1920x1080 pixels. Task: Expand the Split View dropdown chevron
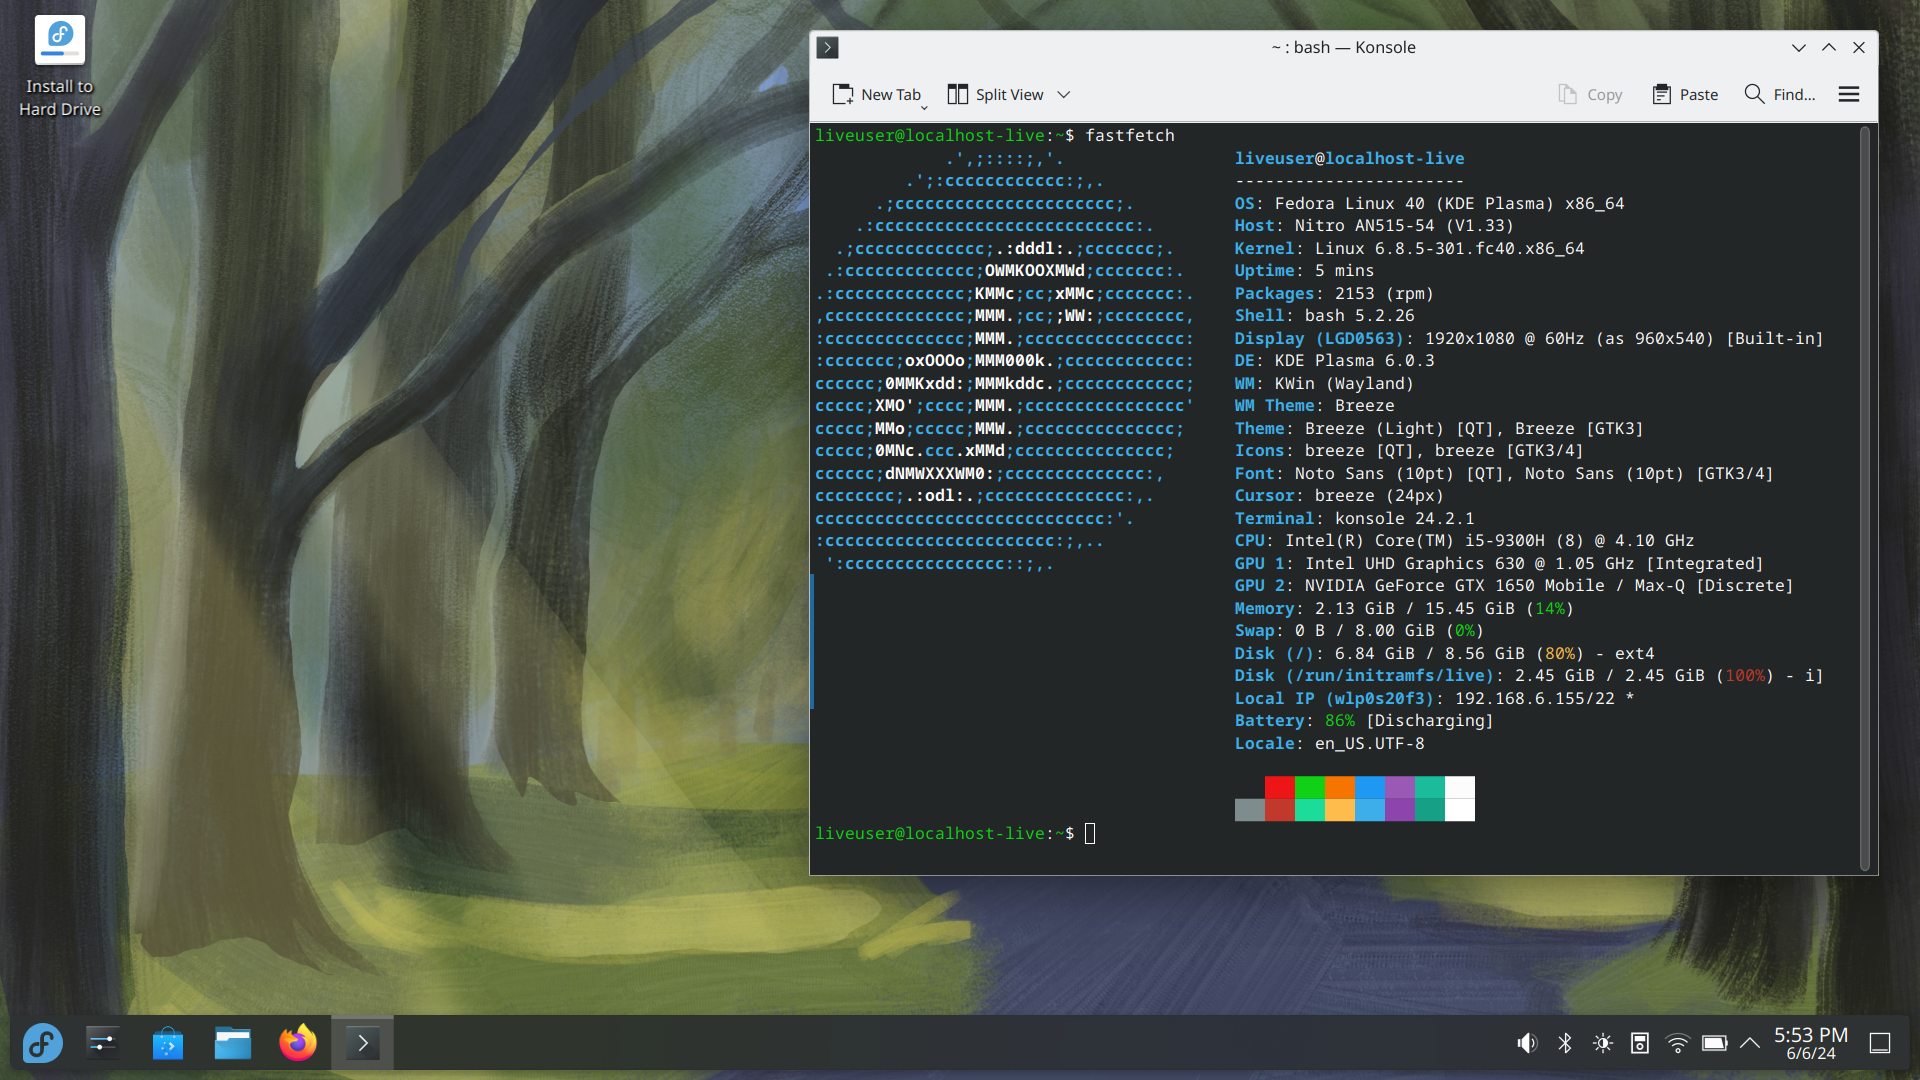point(1064,94)
